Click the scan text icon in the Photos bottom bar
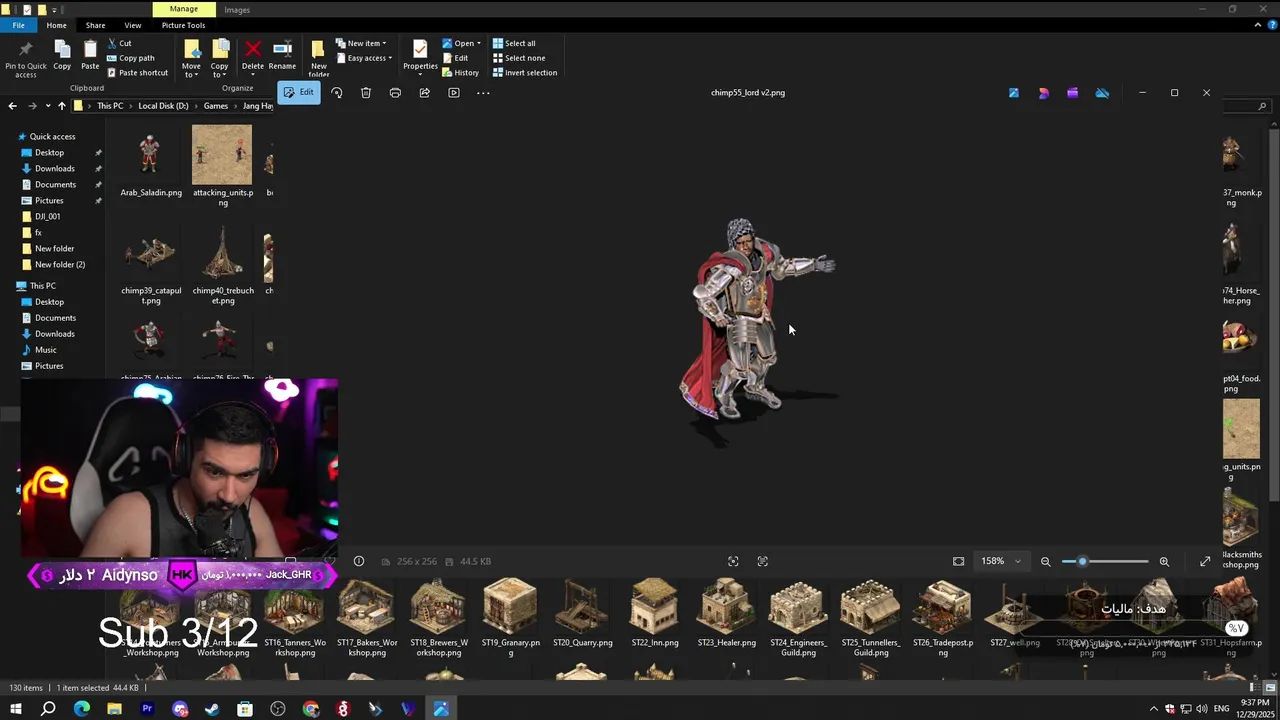This screenshot has width=1280, height=720. click(763, 561)
